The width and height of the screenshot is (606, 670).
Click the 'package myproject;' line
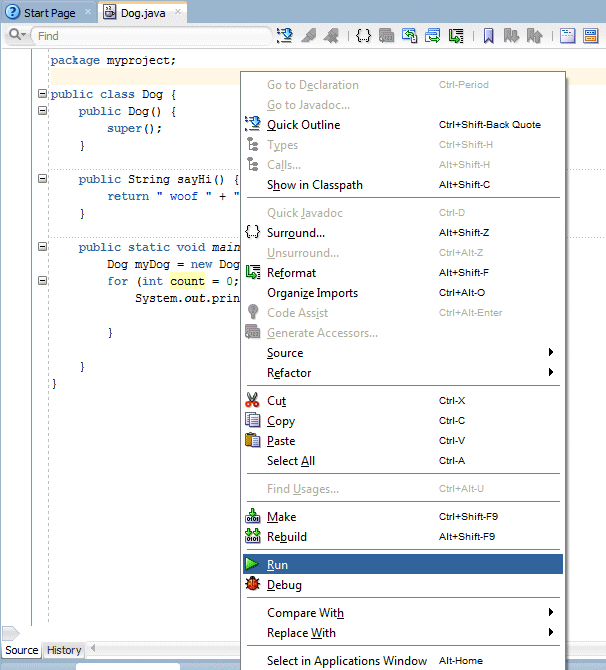113,60
